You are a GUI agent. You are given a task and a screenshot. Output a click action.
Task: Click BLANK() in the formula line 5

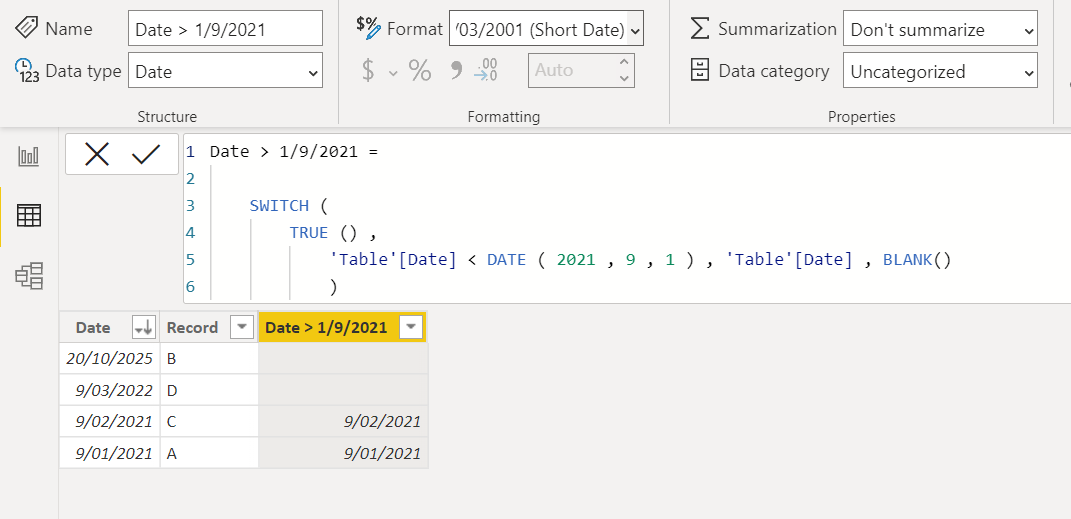[x=917, y=260]
